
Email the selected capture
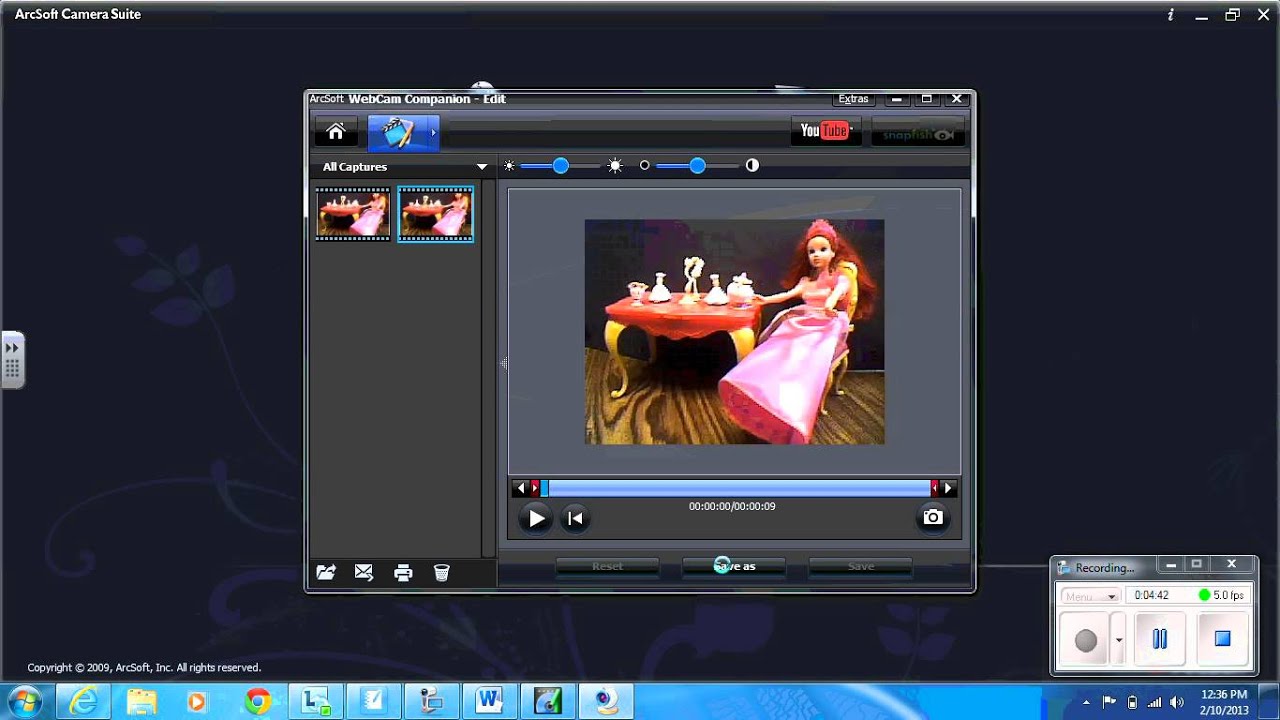click(x=364, y=572)
